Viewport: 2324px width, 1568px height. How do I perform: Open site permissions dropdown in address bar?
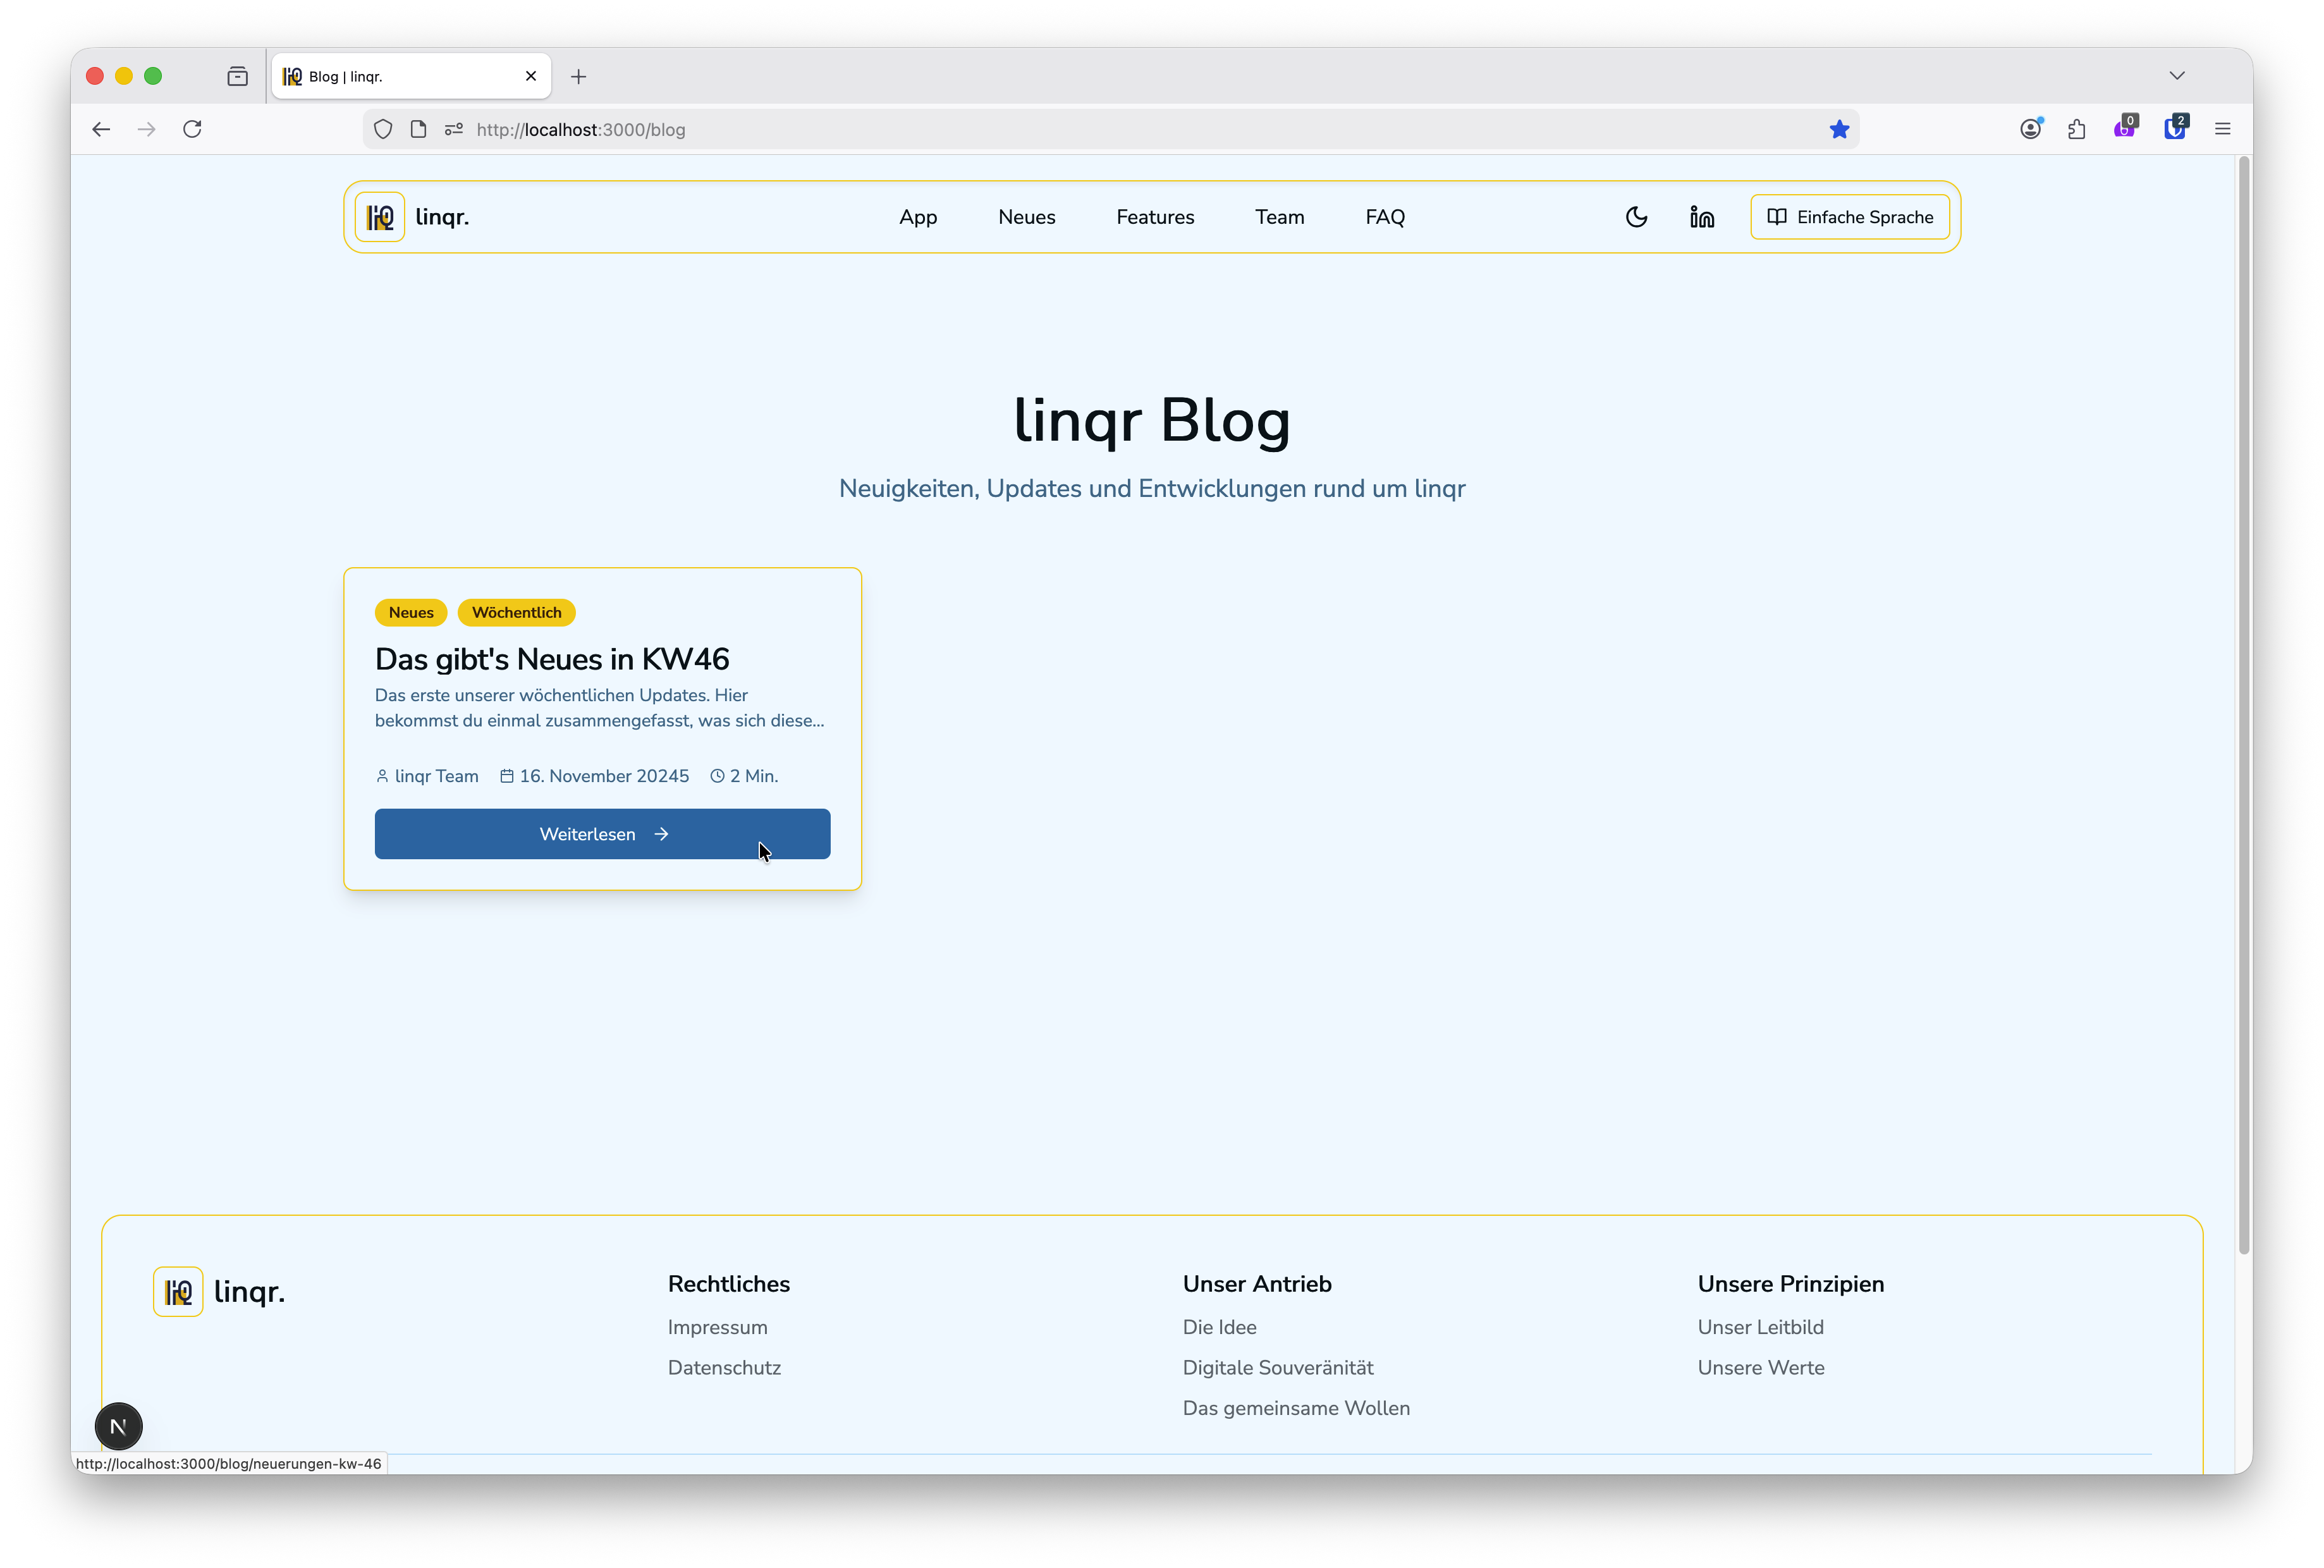(x=453, y=129)
